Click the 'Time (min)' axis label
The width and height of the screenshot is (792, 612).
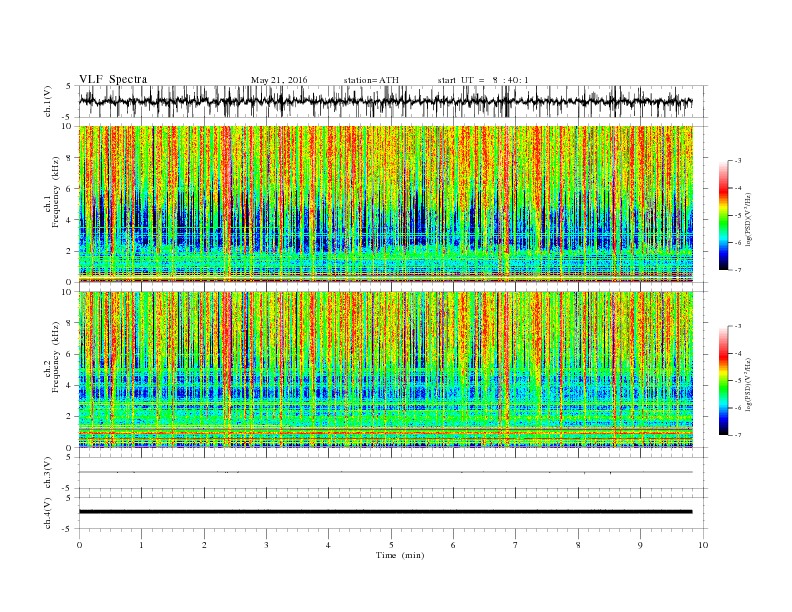pos(400,555)
